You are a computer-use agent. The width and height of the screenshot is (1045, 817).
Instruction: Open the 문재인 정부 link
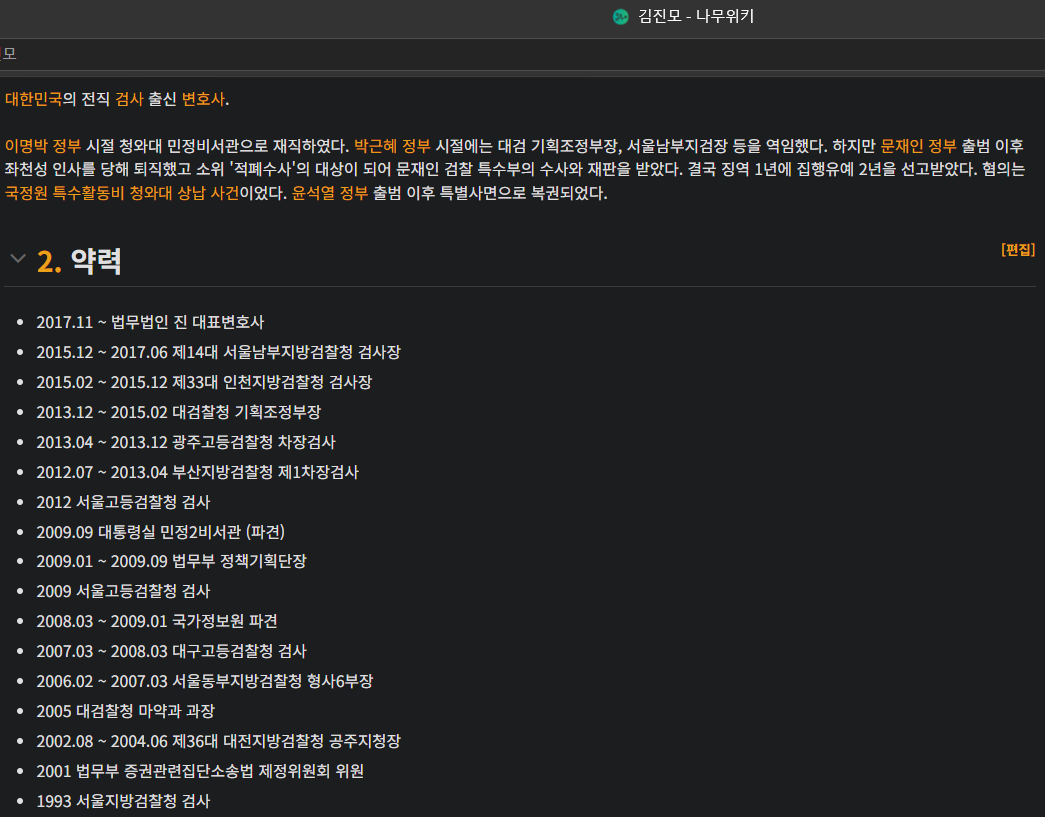(x=918, y=146)
